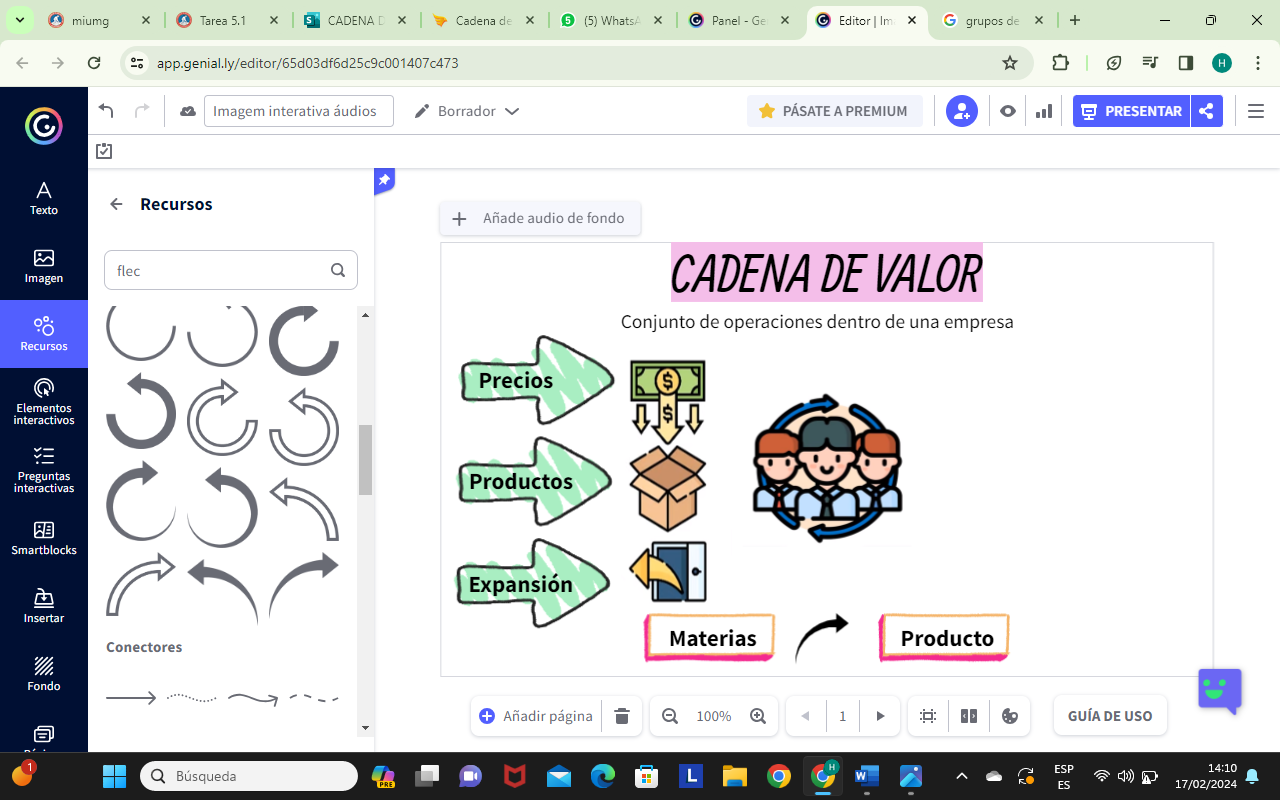1280x800 pixels.
Task: Toggle the side-by-side pages view icon
Action: [968, 716]
